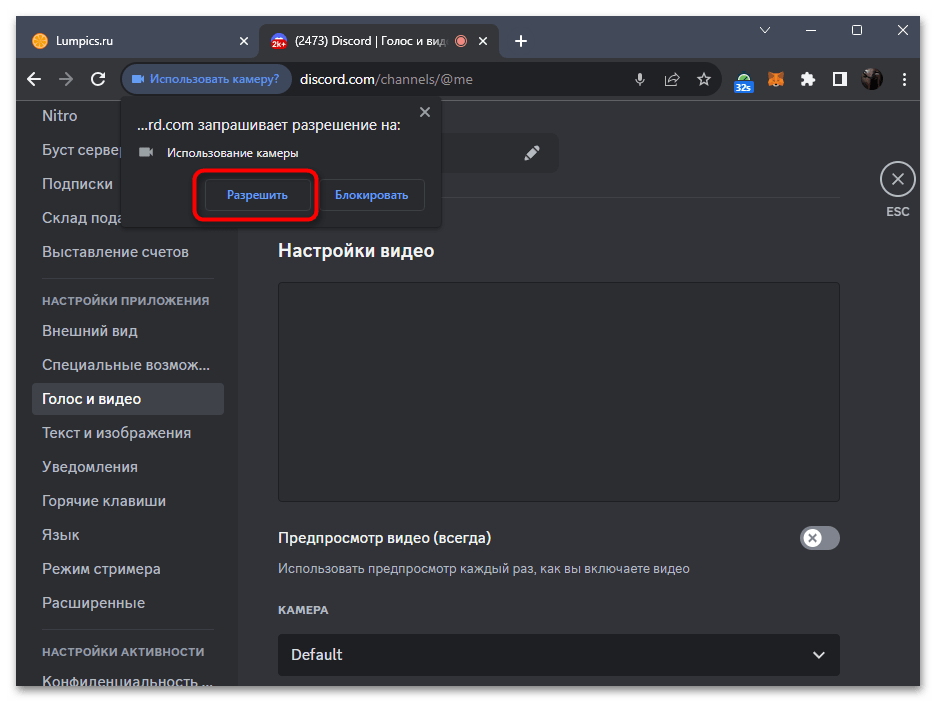The height and width of the screenshot is (702, 936).
Task: Open the share icon next to the URL
Action: (672, 79)
